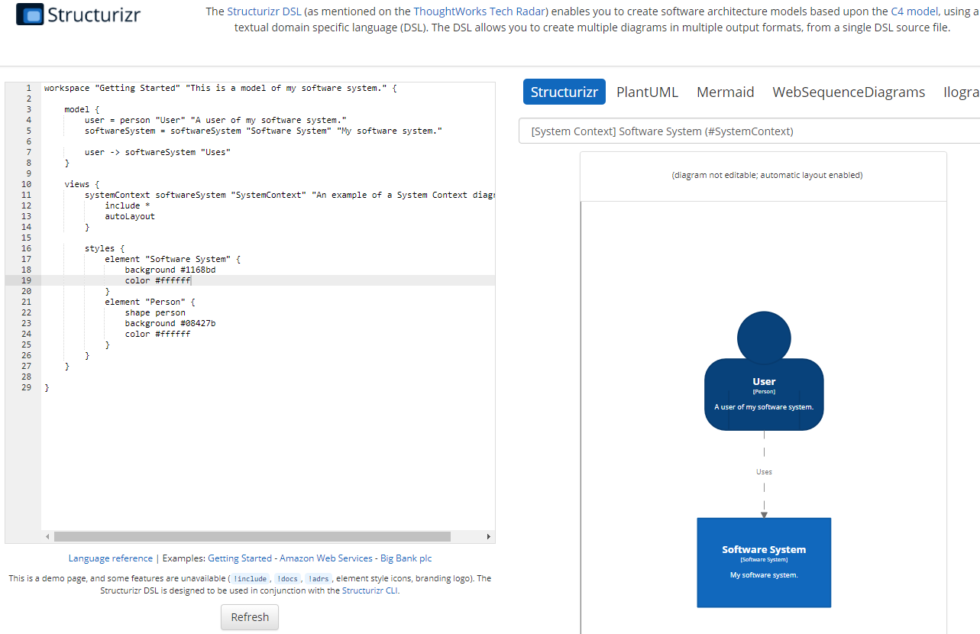Screen dimensions: 980x634
Task: Click the '!docs' code tag in the demo note
Action: 288,579
